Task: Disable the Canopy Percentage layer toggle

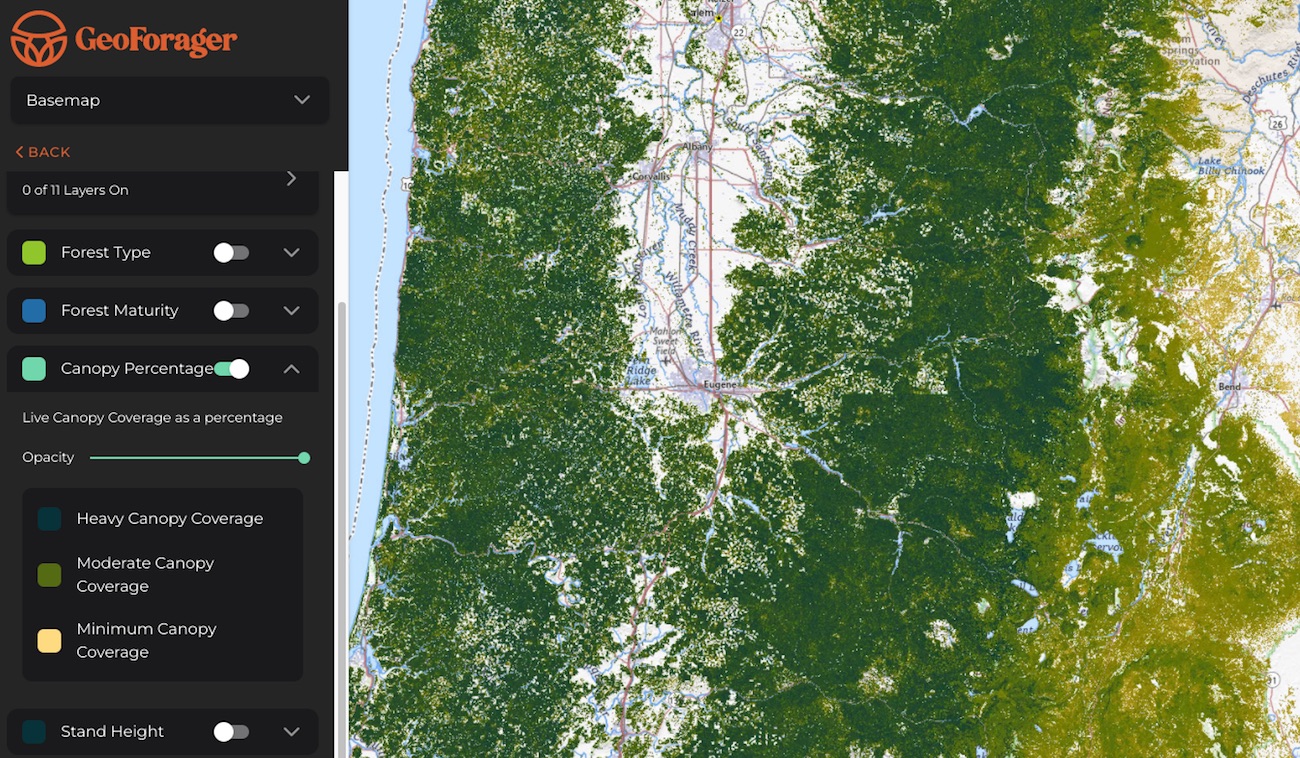Action: click(231, 369)
